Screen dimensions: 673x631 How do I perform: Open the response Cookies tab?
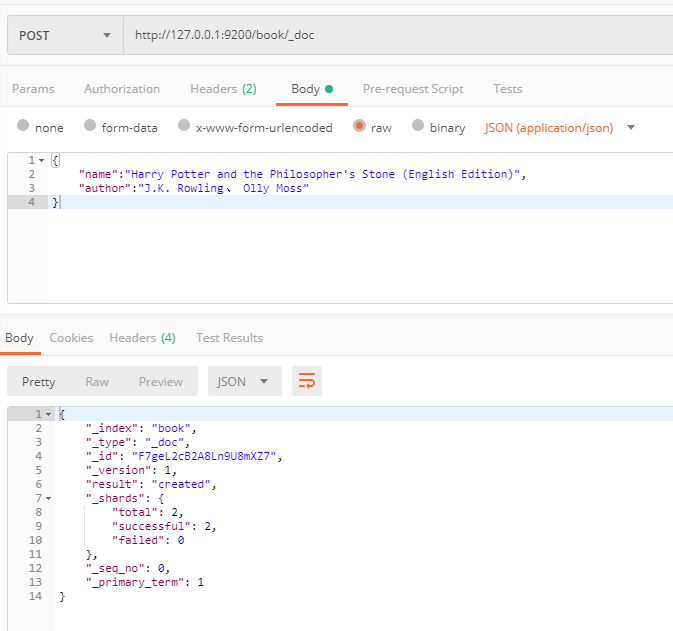point(71,338)
